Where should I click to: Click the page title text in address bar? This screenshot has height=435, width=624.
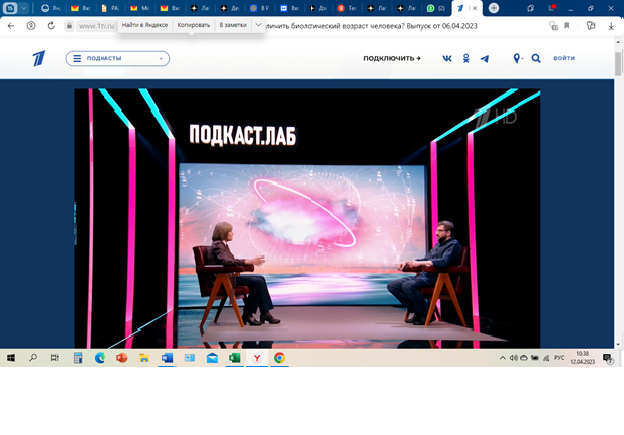click(371, 26)
